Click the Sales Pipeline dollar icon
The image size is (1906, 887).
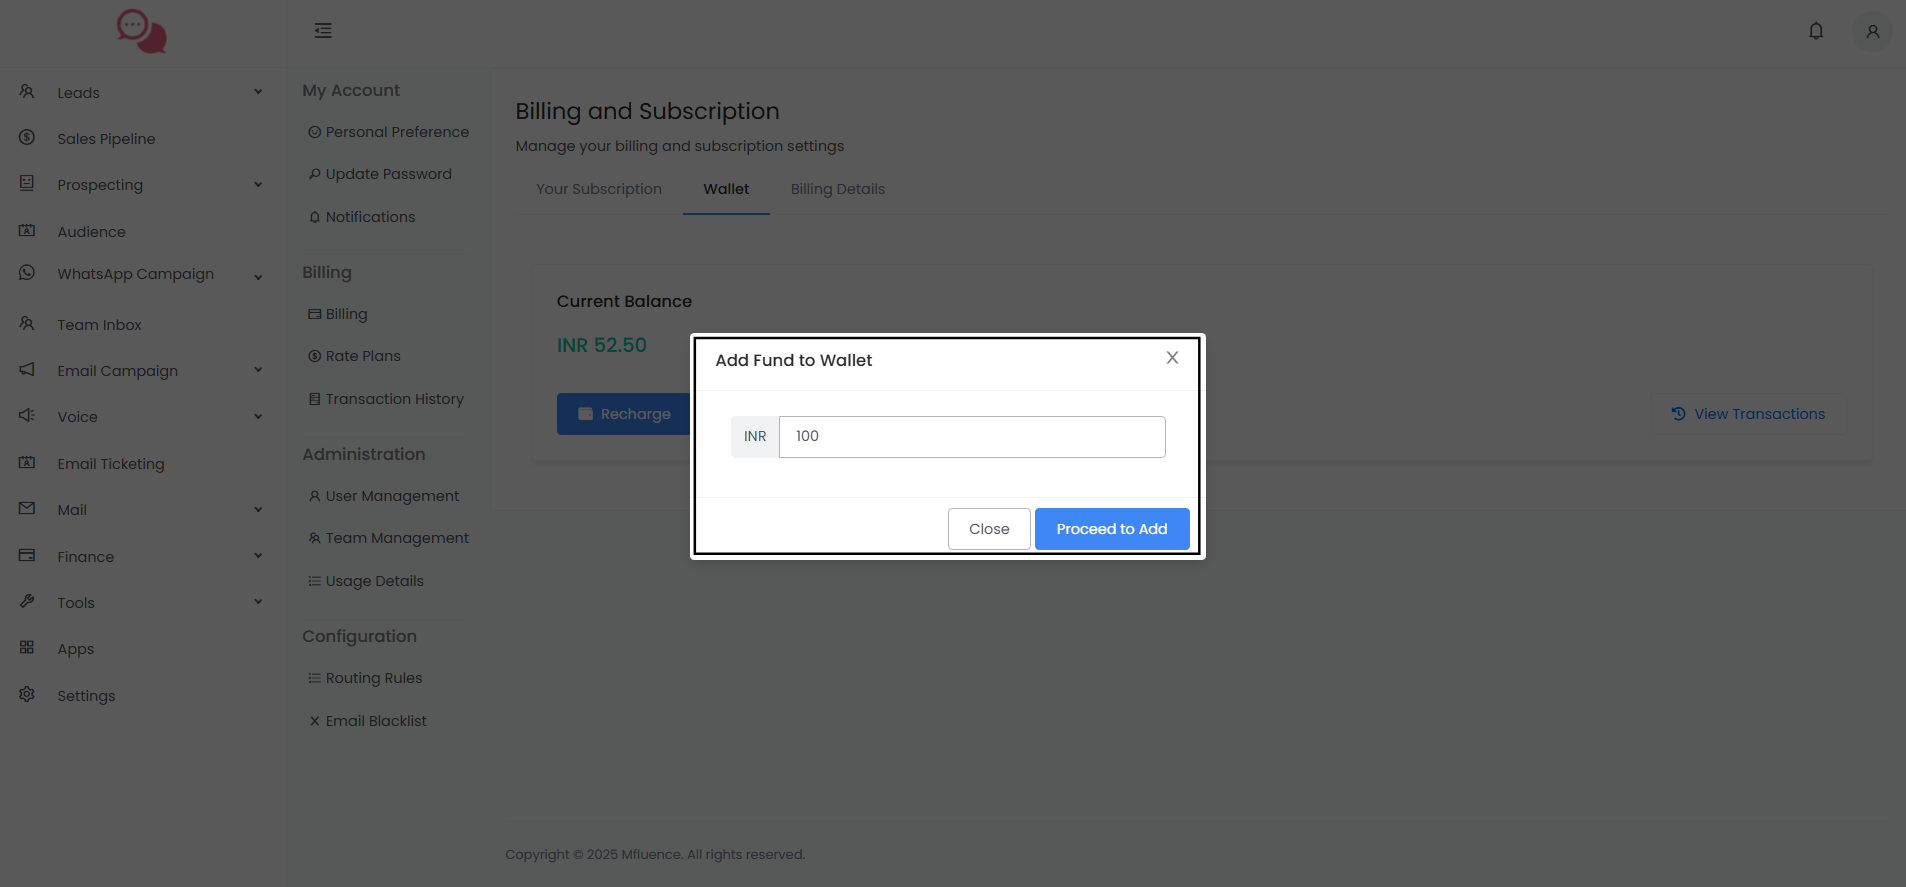(x=27, y=137)
